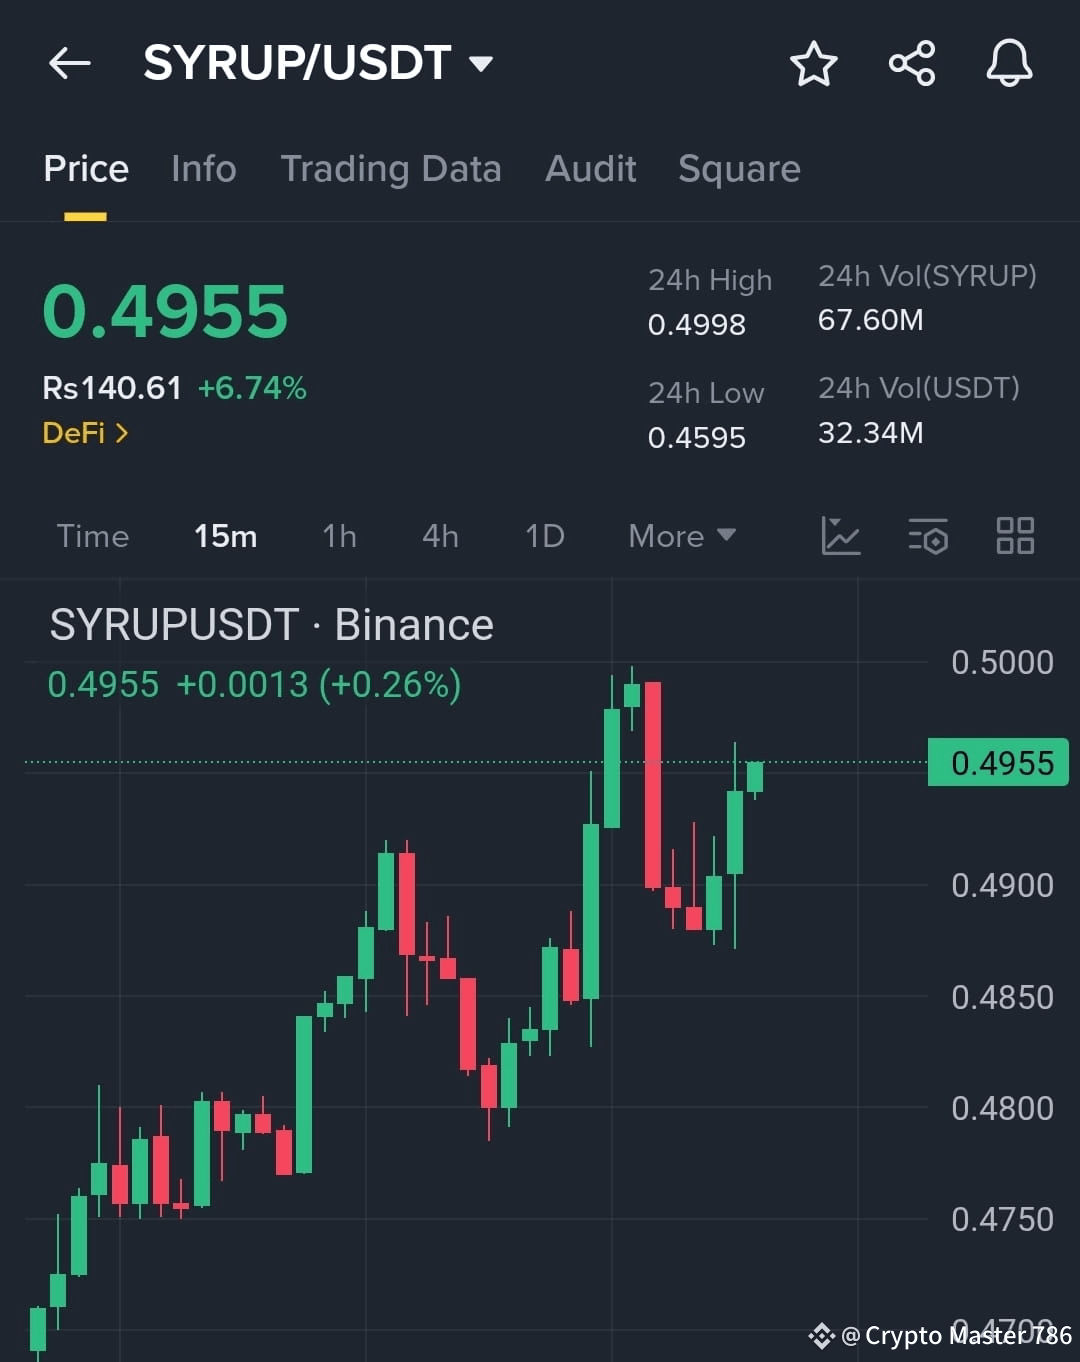Image resolution: width=1080 pixels, height=1362 pixels.
Task: Open the Audit tab
Action: 591,169
